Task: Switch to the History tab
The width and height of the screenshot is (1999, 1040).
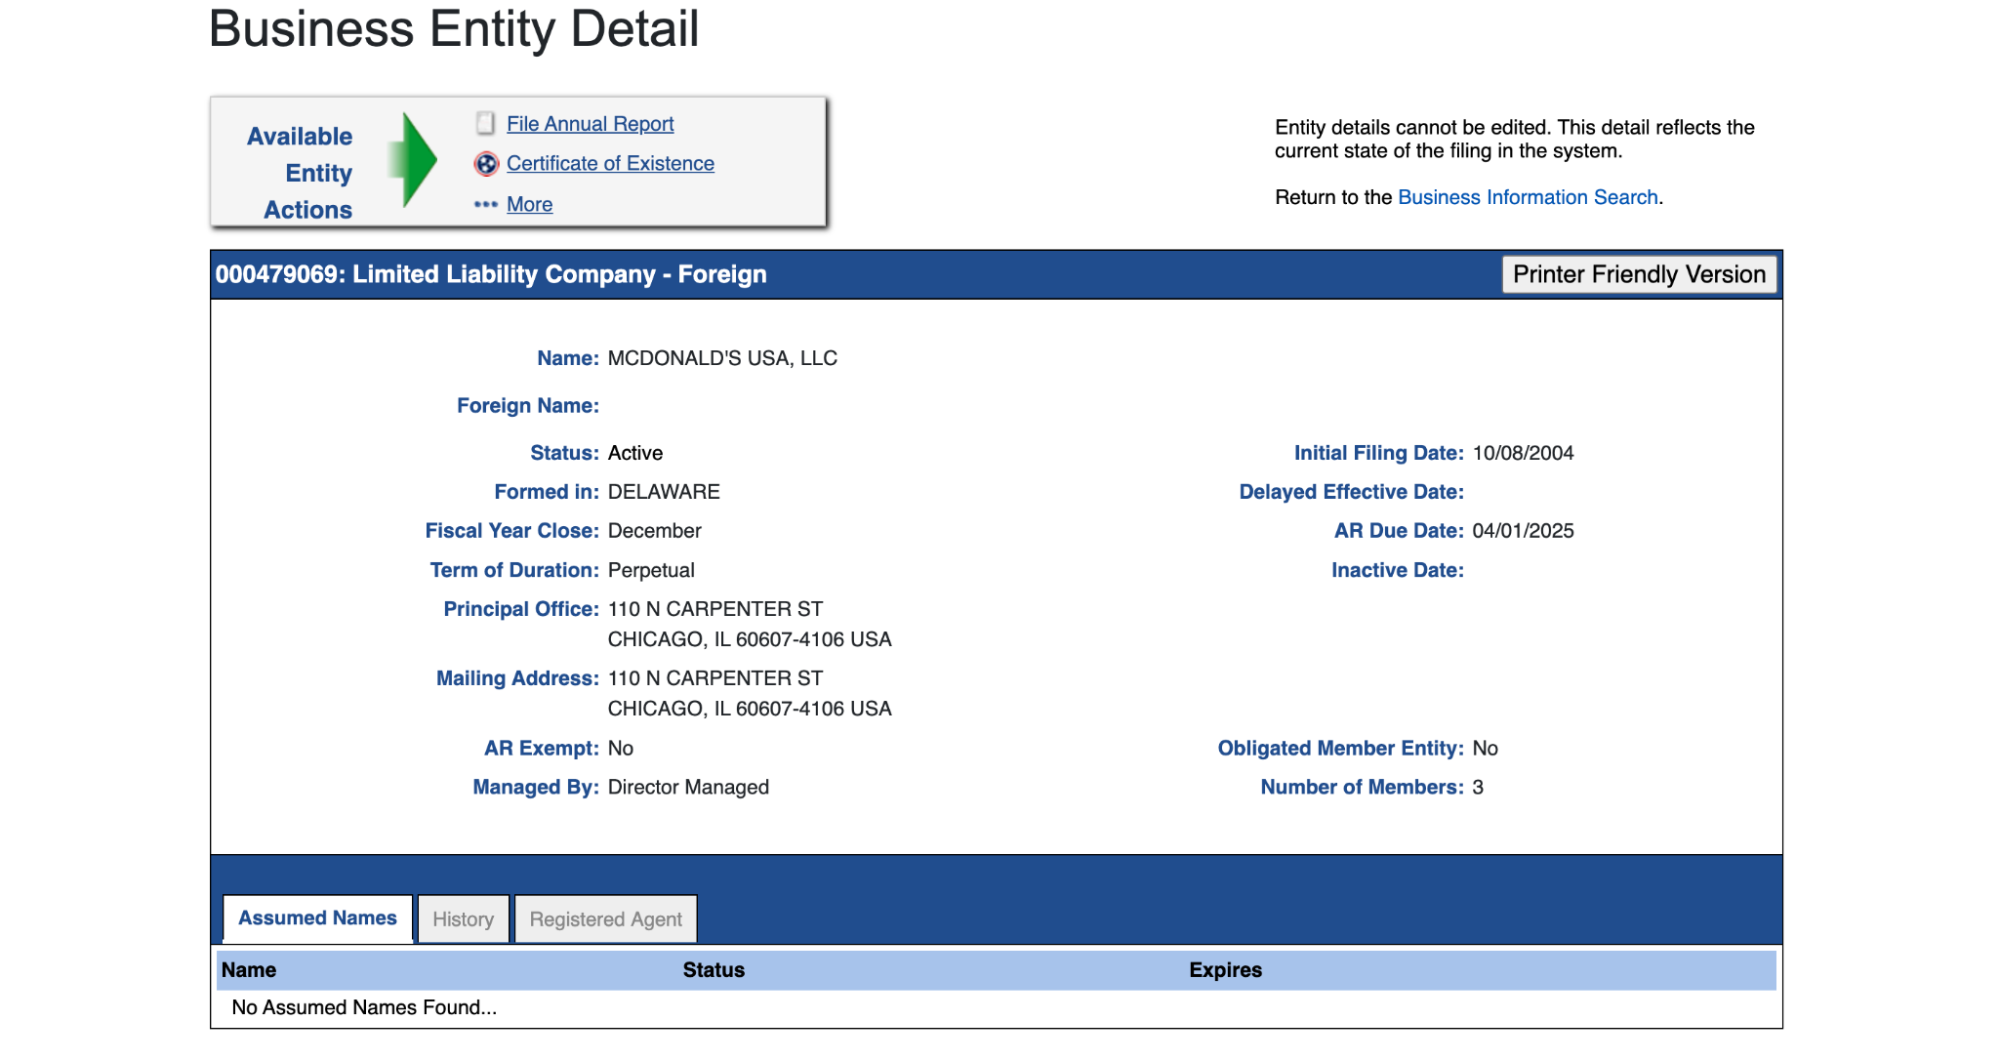Action: pyautogui.click(x=463, y=919)
